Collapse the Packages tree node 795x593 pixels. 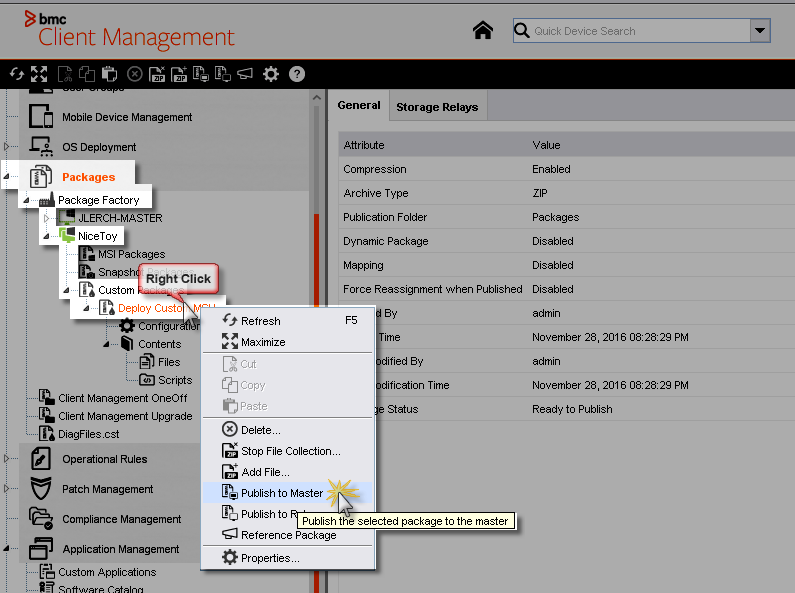(x=7, y=177)
